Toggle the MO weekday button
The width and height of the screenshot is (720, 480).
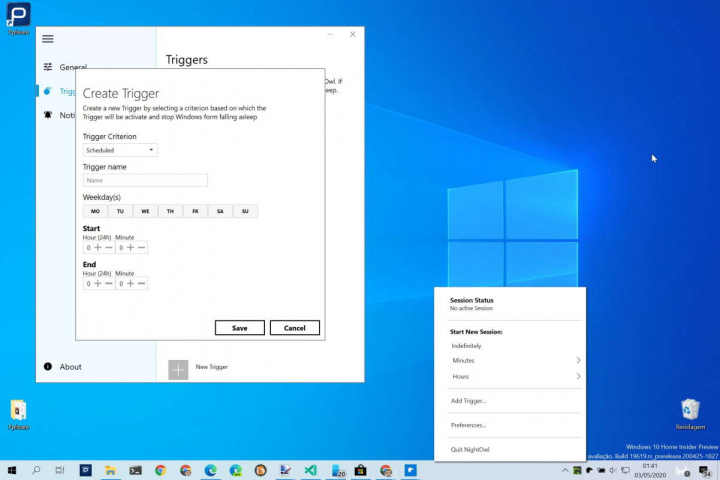pos(95,211)
